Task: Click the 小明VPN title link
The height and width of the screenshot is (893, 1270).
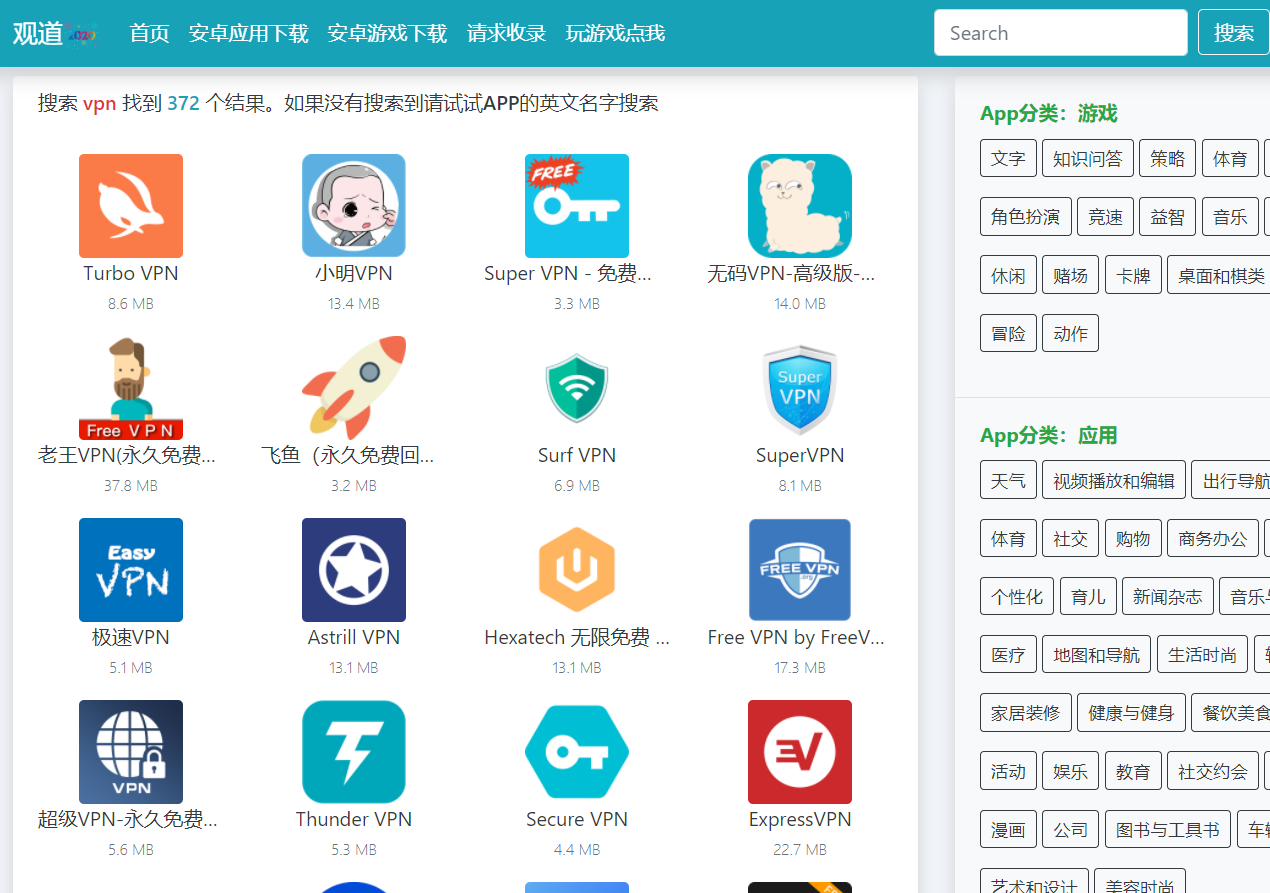Action: (x=354, y=273)
